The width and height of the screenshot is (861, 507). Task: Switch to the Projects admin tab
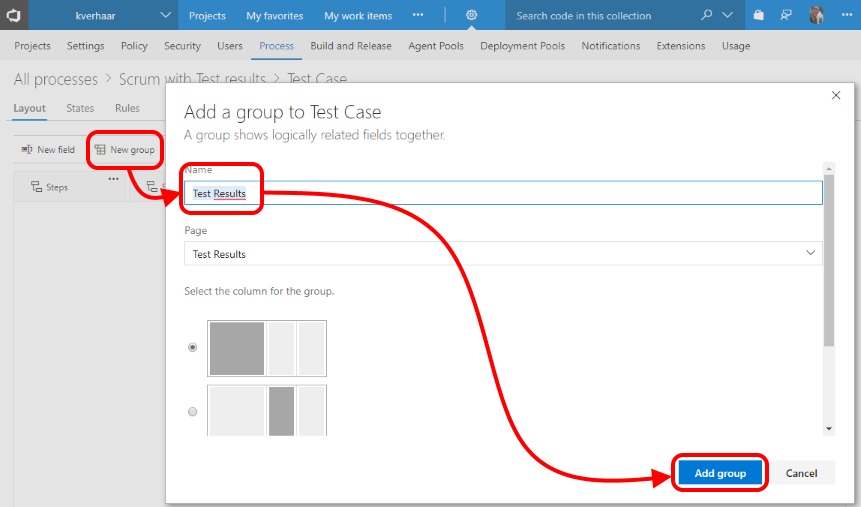32,46
